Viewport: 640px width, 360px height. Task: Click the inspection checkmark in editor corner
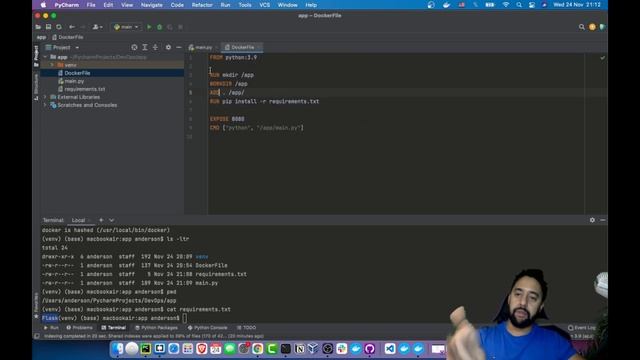pos(602,58)
